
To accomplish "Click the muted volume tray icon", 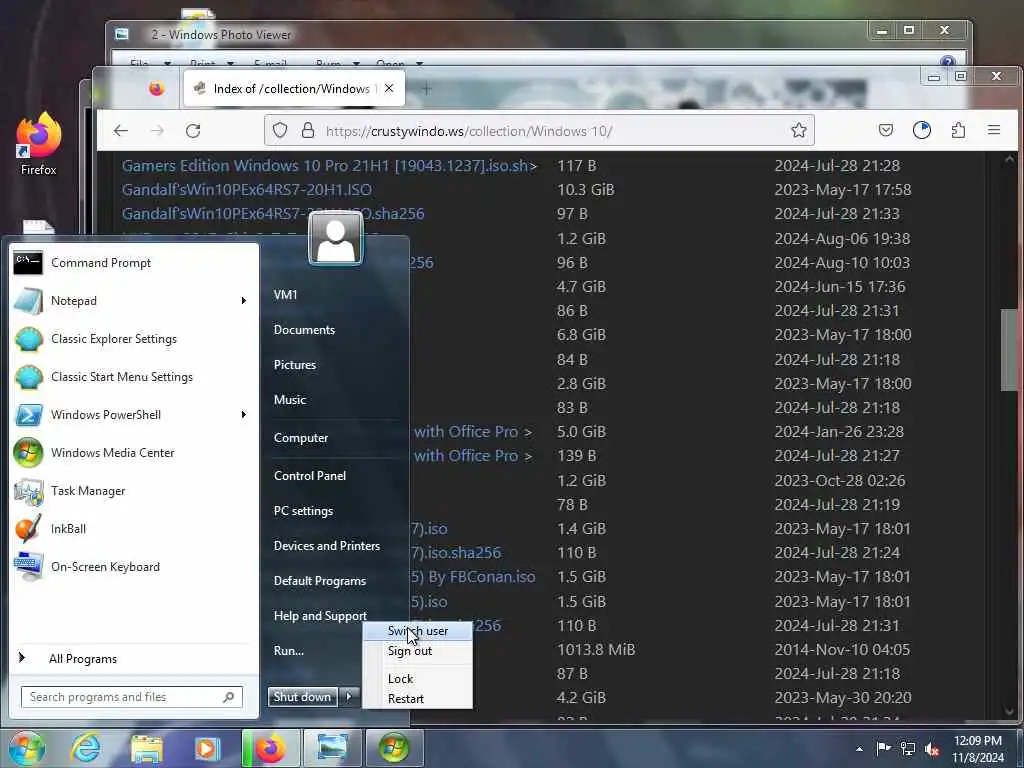I will (933, 749).
